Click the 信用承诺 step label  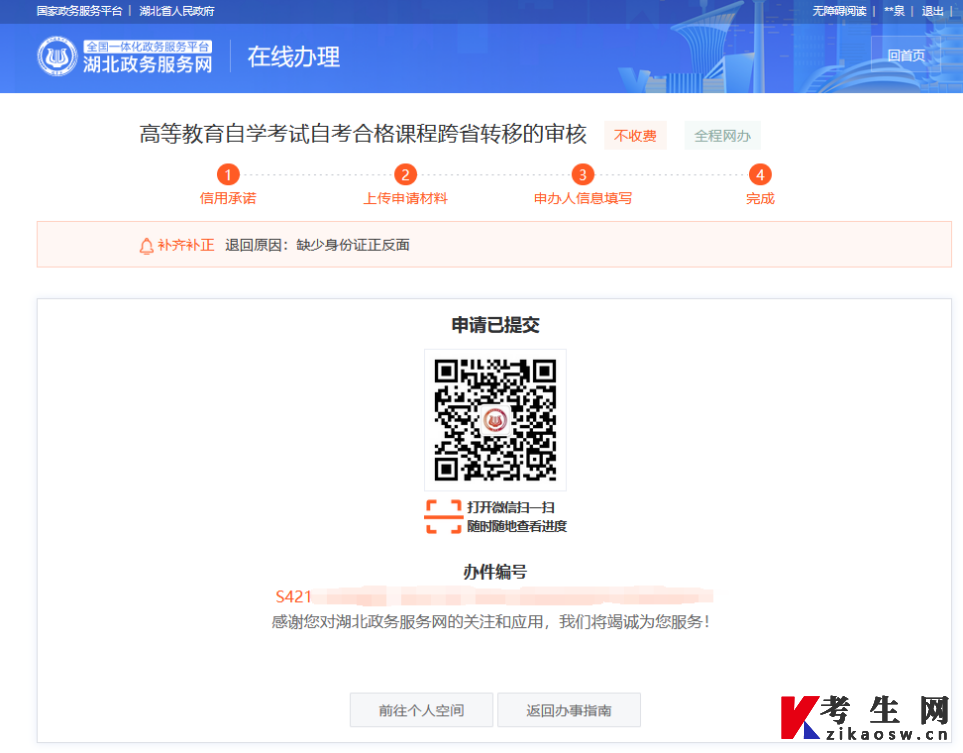coord(228,198)
